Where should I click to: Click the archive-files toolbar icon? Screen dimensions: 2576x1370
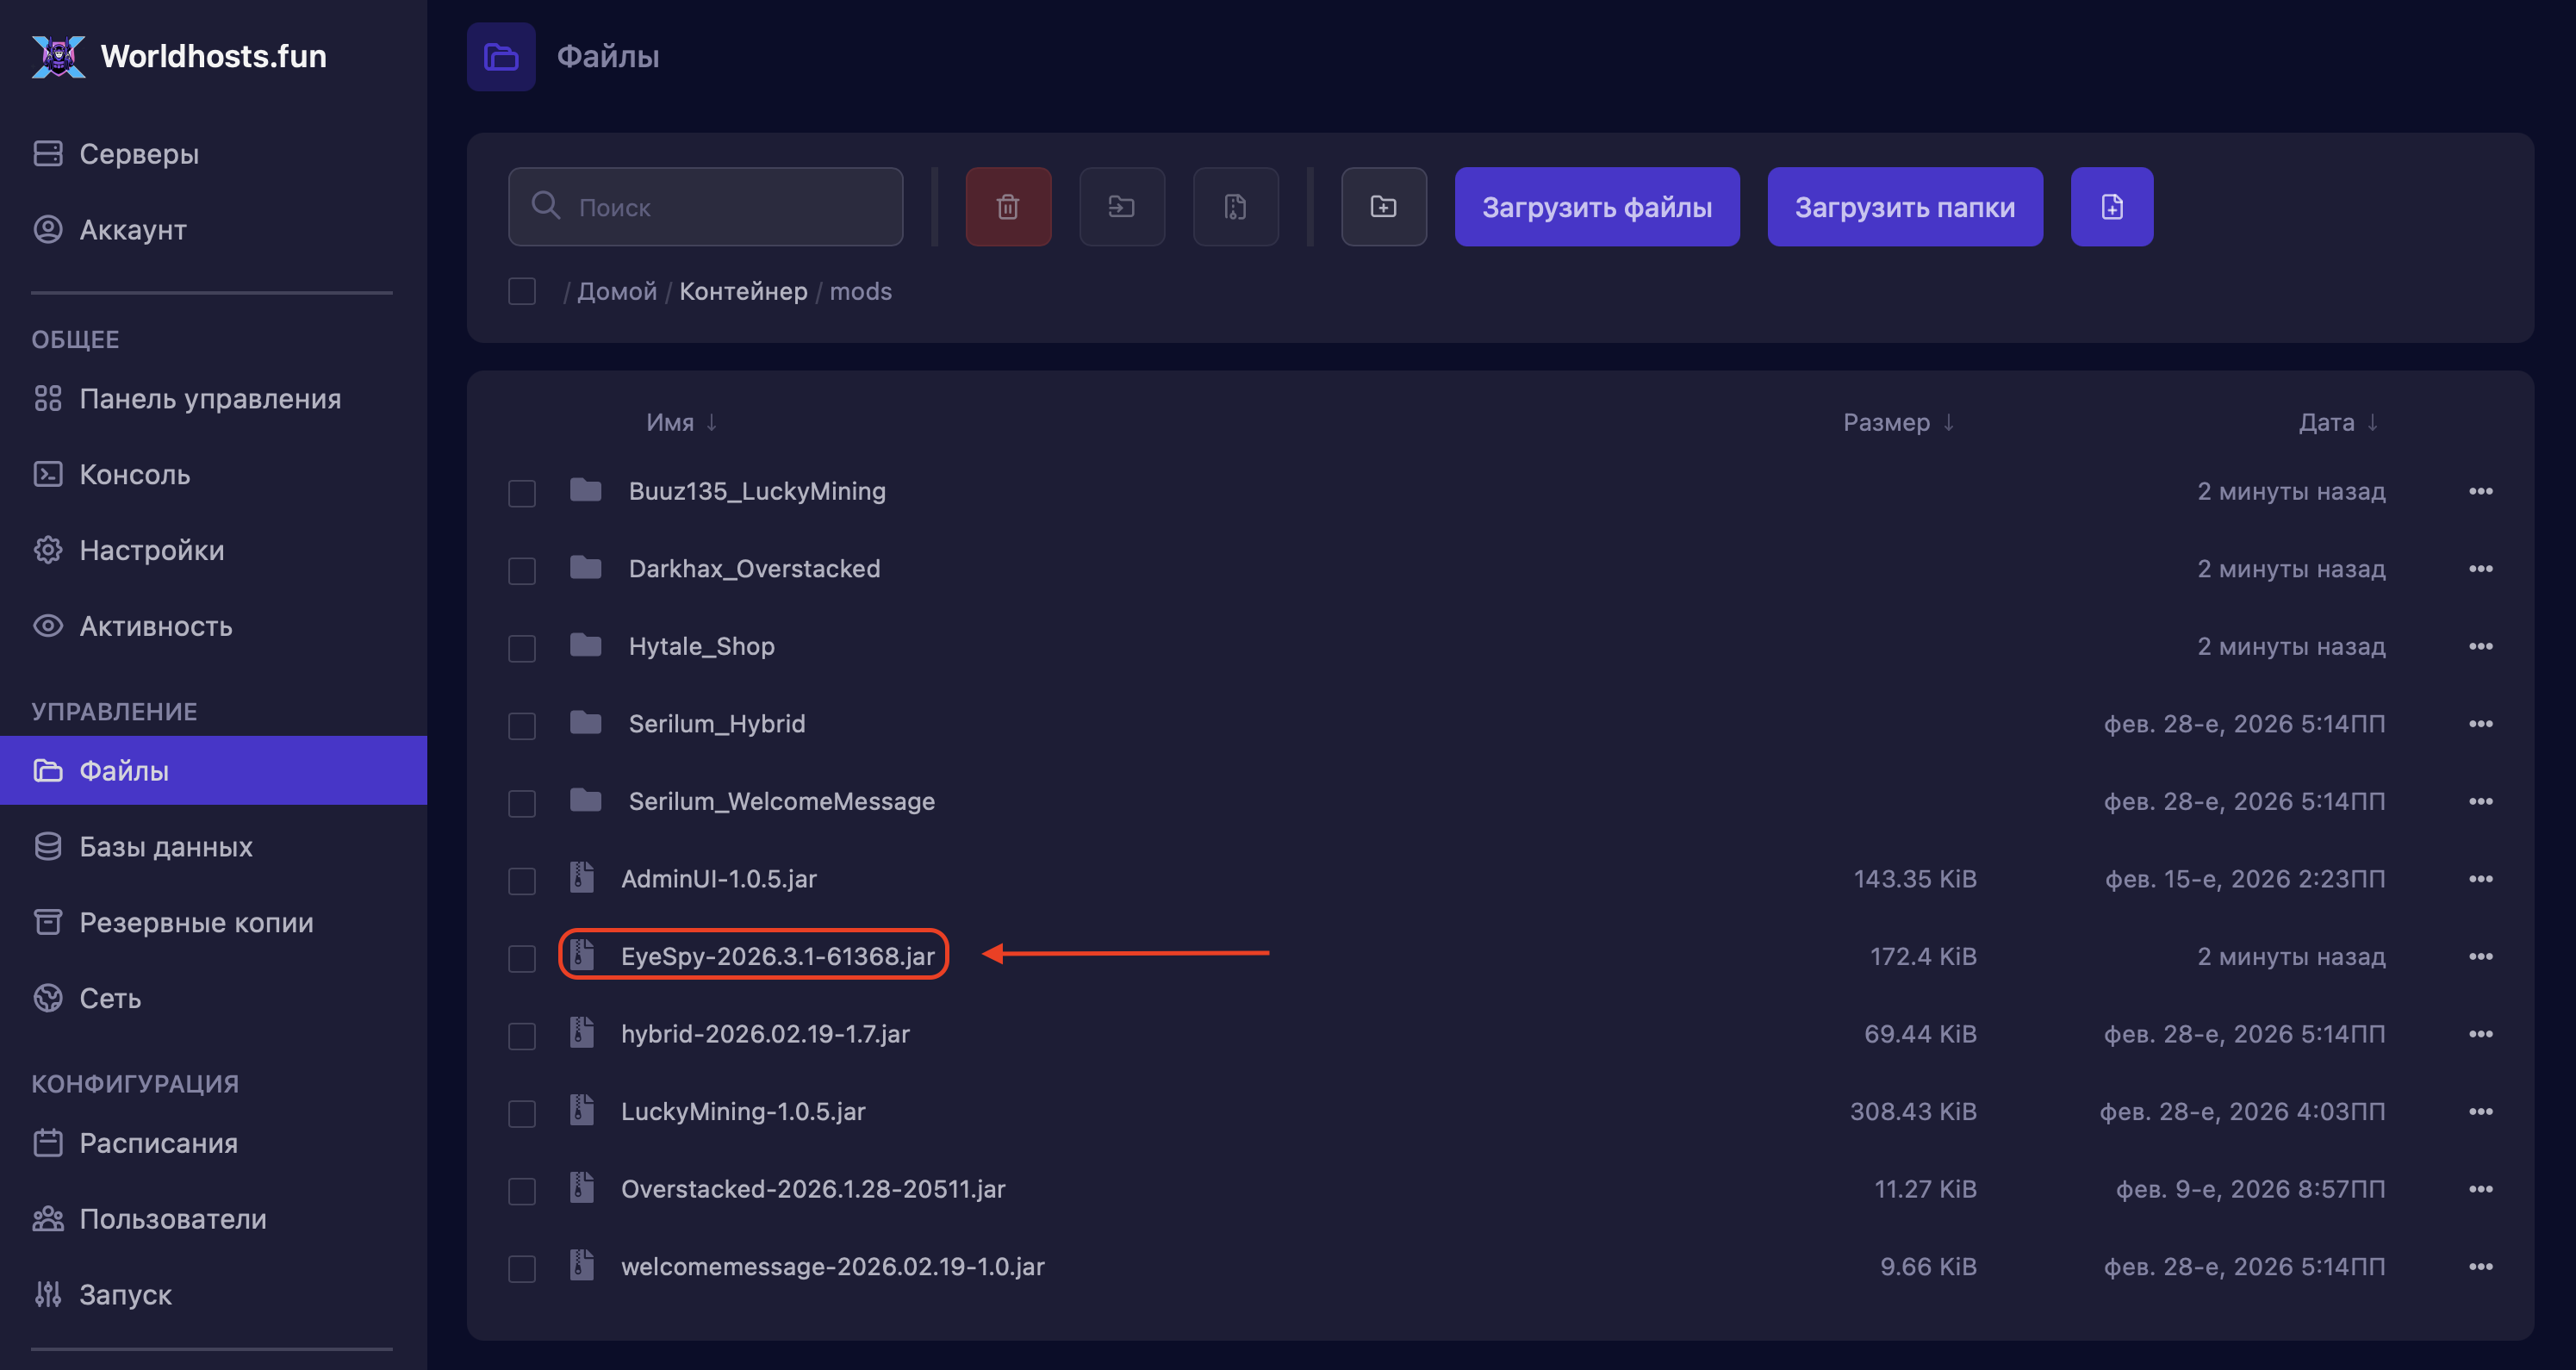(x=1235, y=207)
